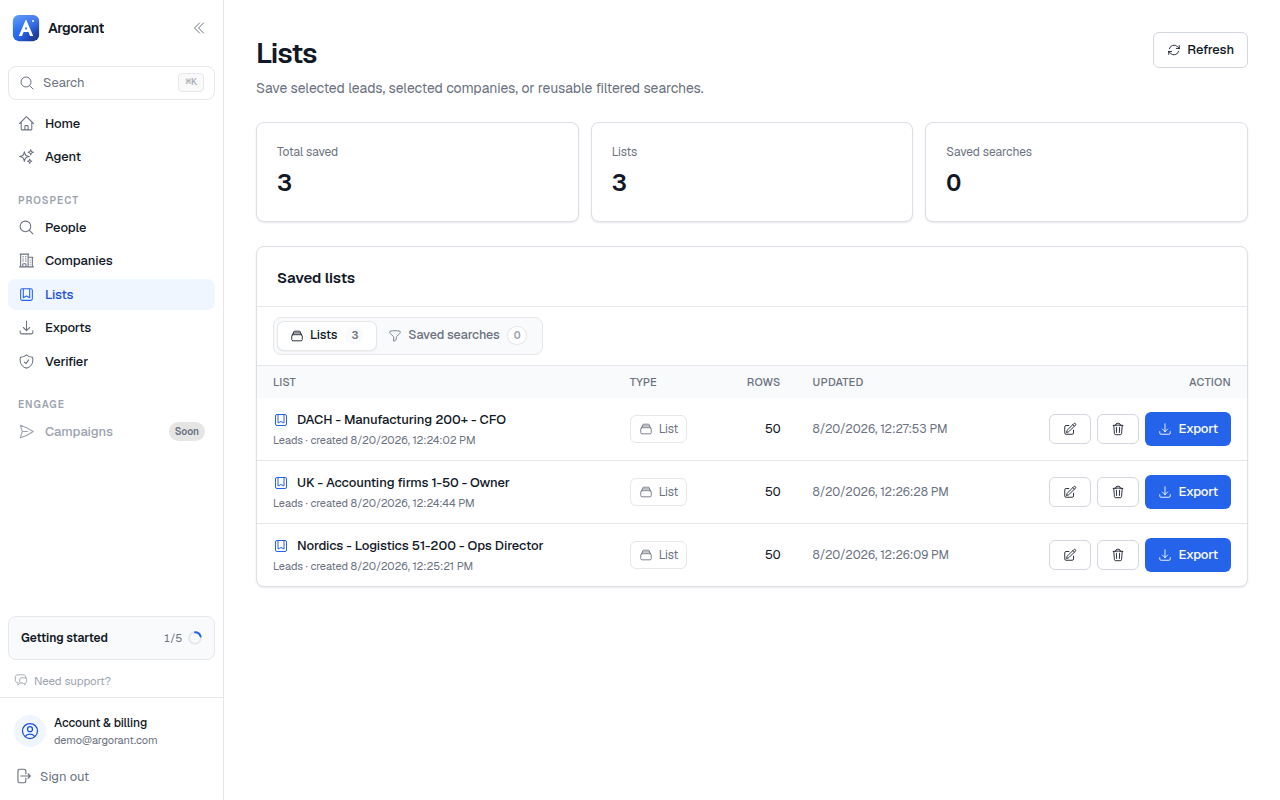The image size is (1280, 800).
Task: Click the sidebar Search field
Action: (x=111, y=83)
